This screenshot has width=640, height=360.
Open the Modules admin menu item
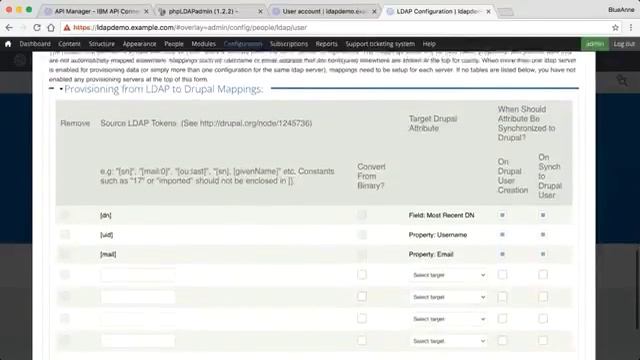[x=203, y=44]
